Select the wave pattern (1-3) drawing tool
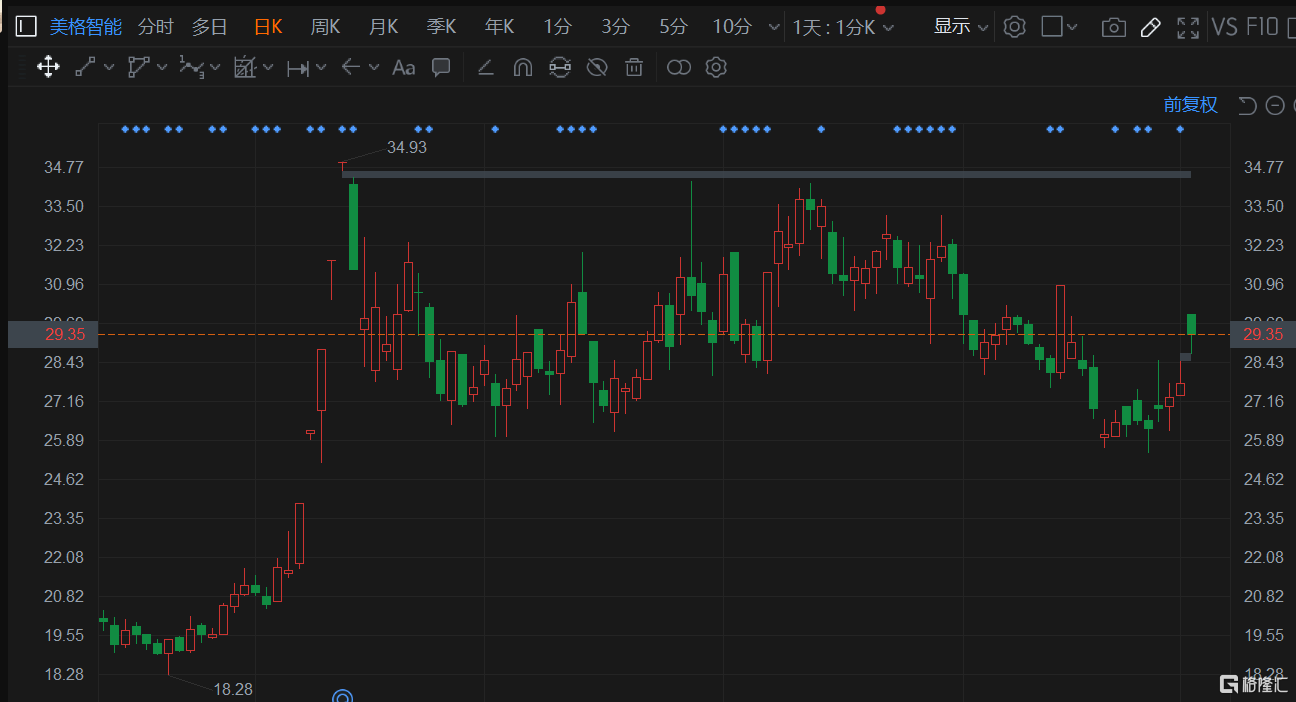Screen dimensions: 1296x702 click(191, 67)
